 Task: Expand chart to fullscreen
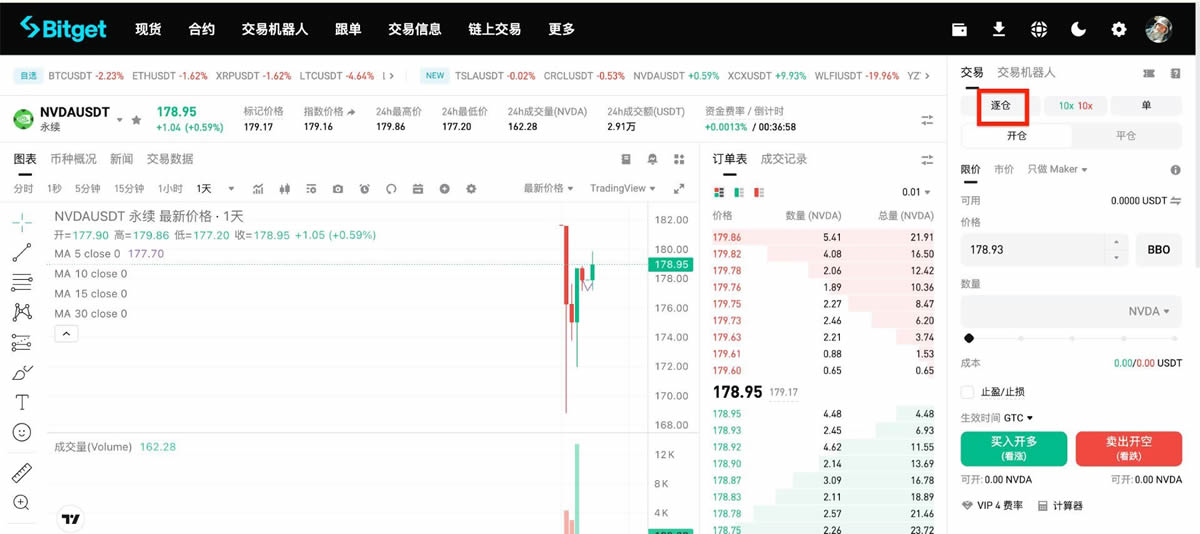coord(679,189)
